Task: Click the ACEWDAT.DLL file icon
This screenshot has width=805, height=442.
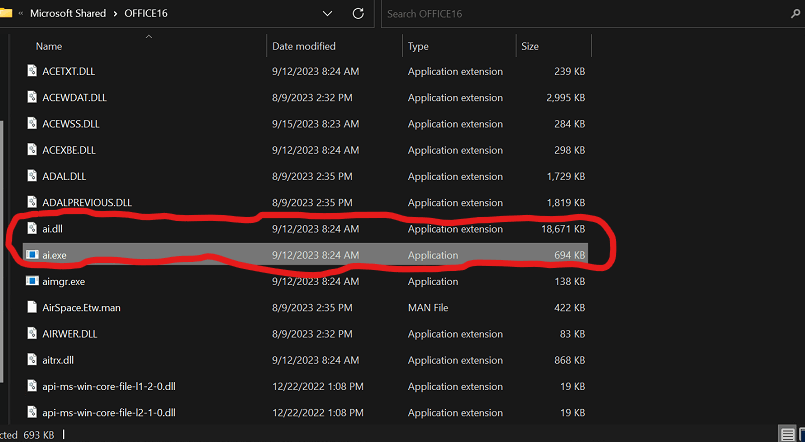Action: pos(32,97)
